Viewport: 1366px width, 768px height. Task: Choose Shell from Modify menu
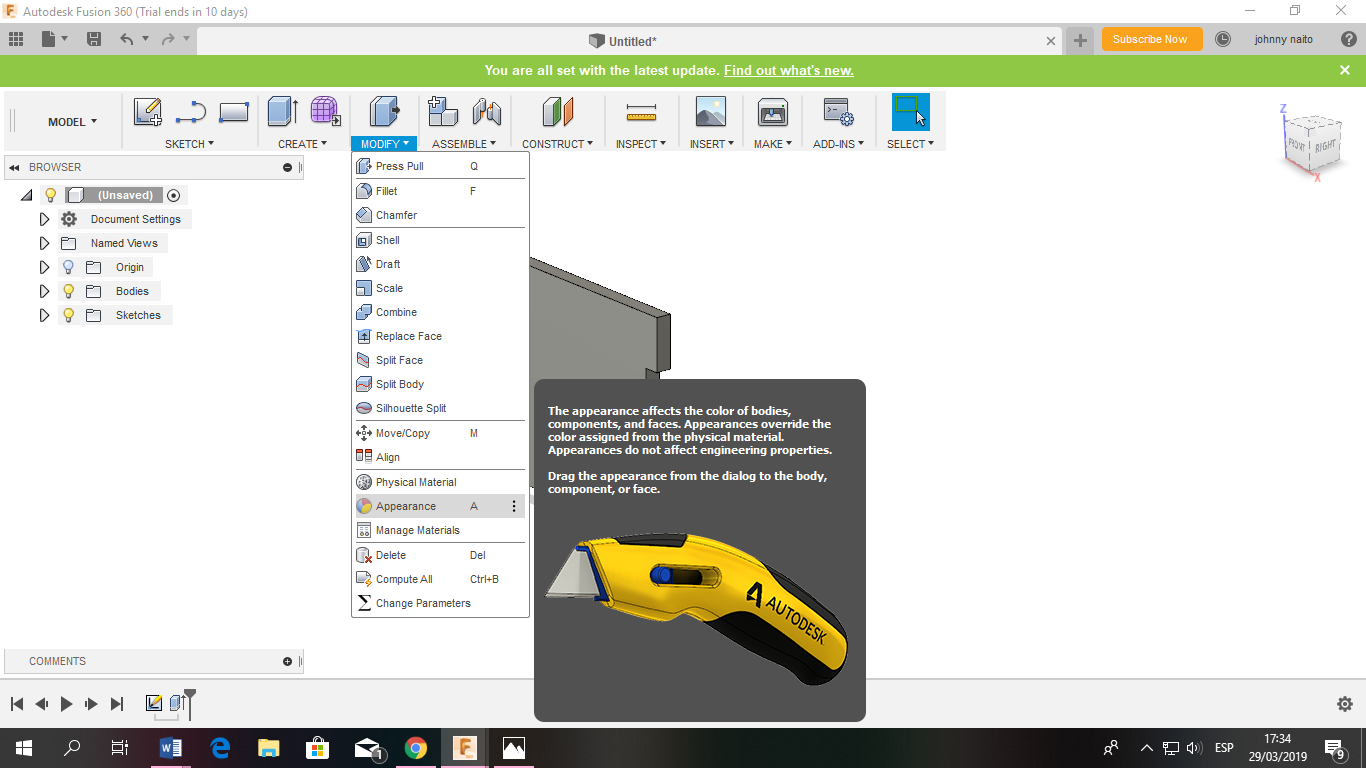pyautogui.click(x=440, y=240)
